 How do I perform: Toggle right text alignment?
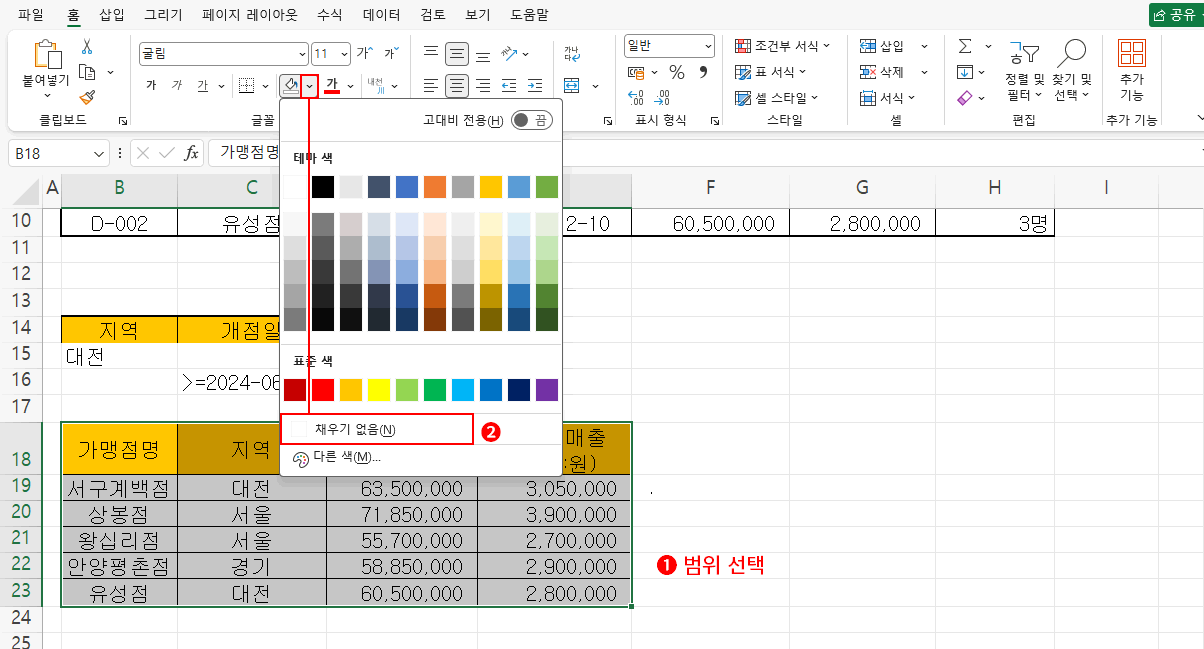tap(483, 86)
